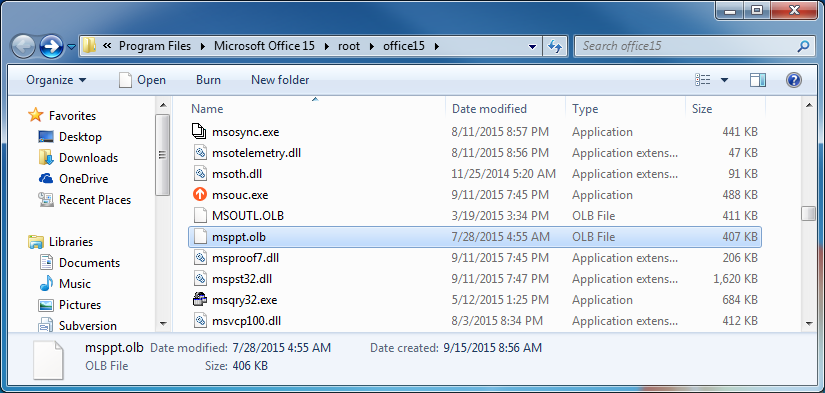Open the Organize dropdown menu
This screenshot has width=825, height=393.
pos(56,80)
